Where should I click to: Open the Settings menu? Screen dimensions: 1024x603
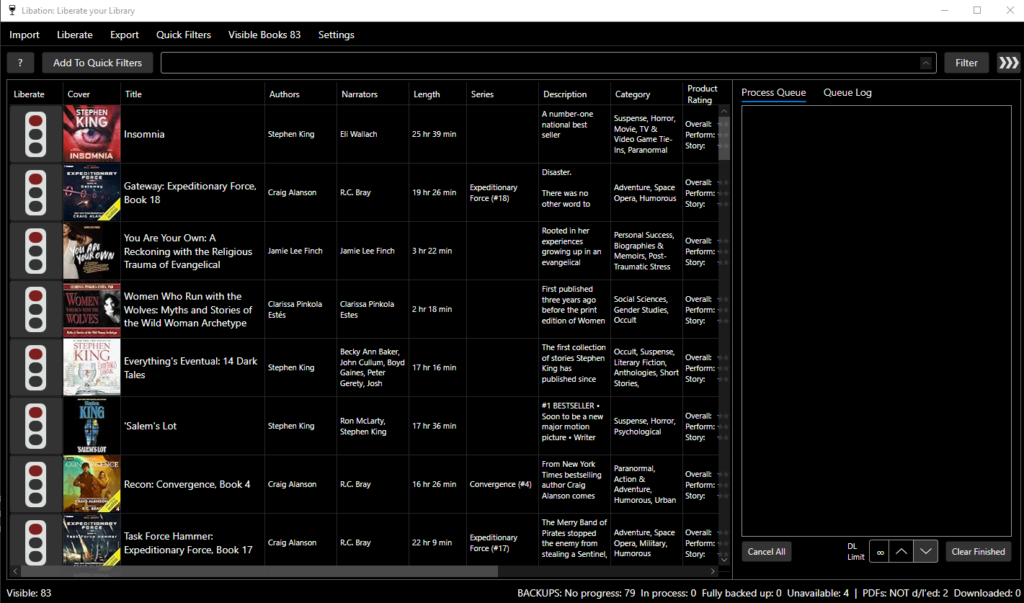click(x=336, y=35)
